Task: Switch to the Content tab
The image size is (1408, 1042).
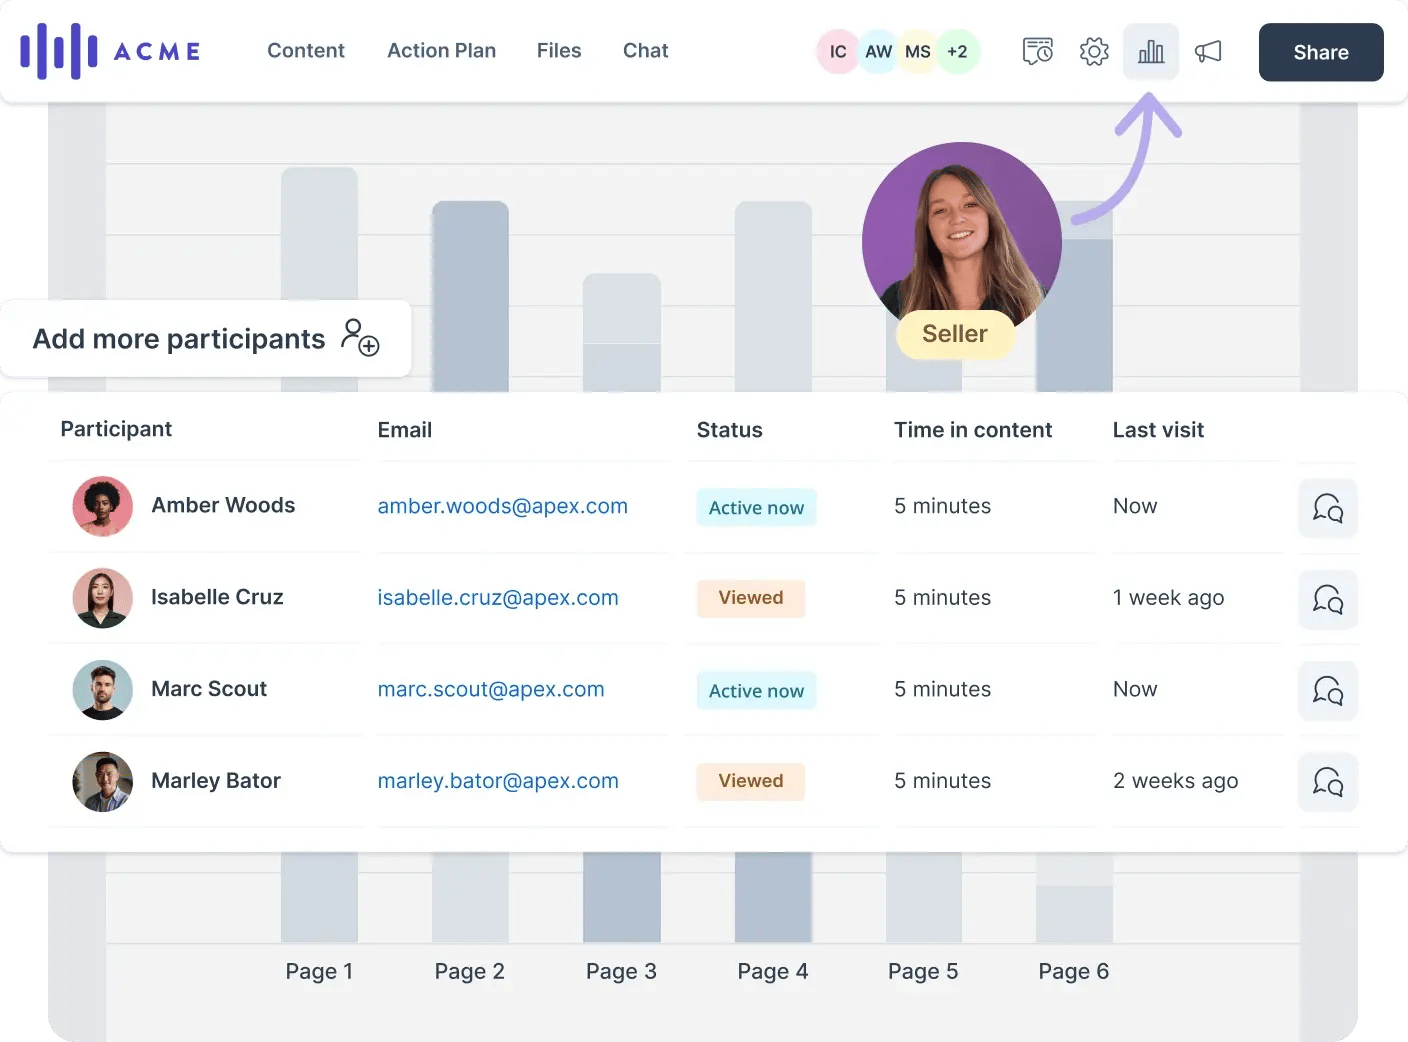Action: [x=306, y=50]
